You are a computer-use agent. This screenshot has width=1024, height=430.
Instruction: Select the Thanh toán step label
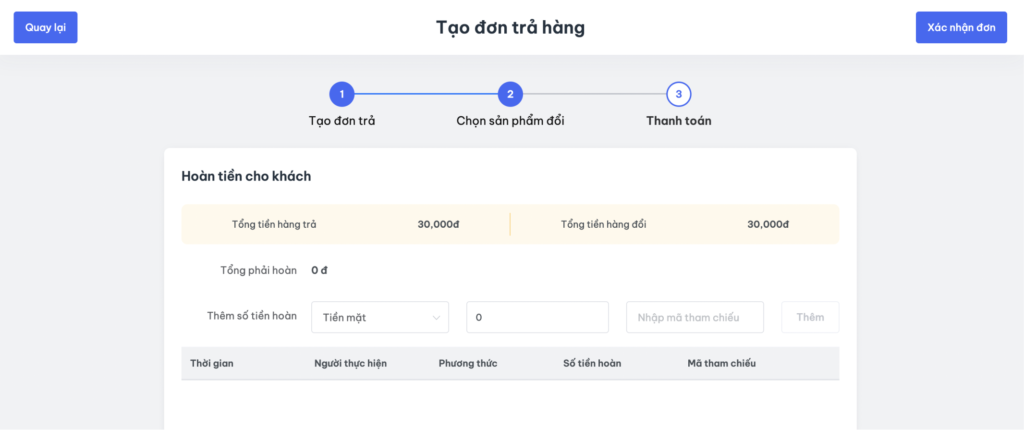679,121
